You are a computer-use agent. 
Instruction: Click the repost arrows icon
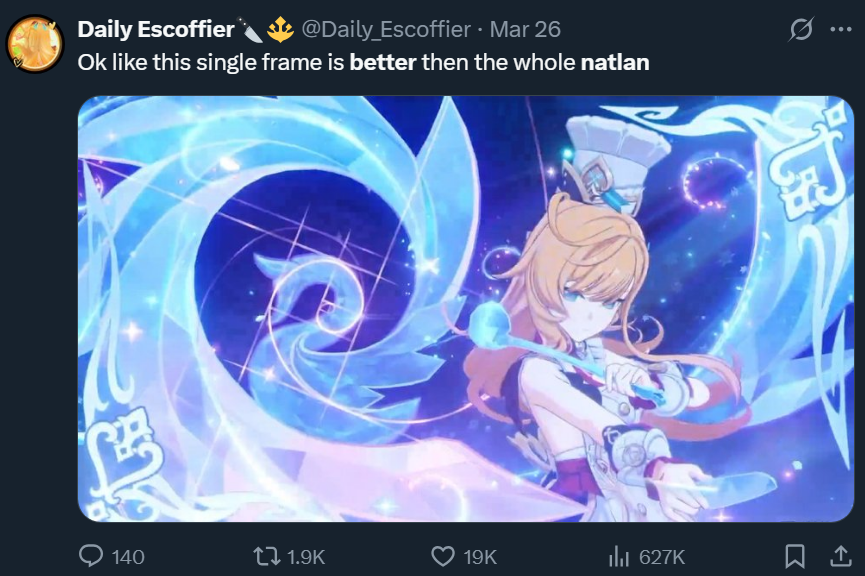(266, 556)
